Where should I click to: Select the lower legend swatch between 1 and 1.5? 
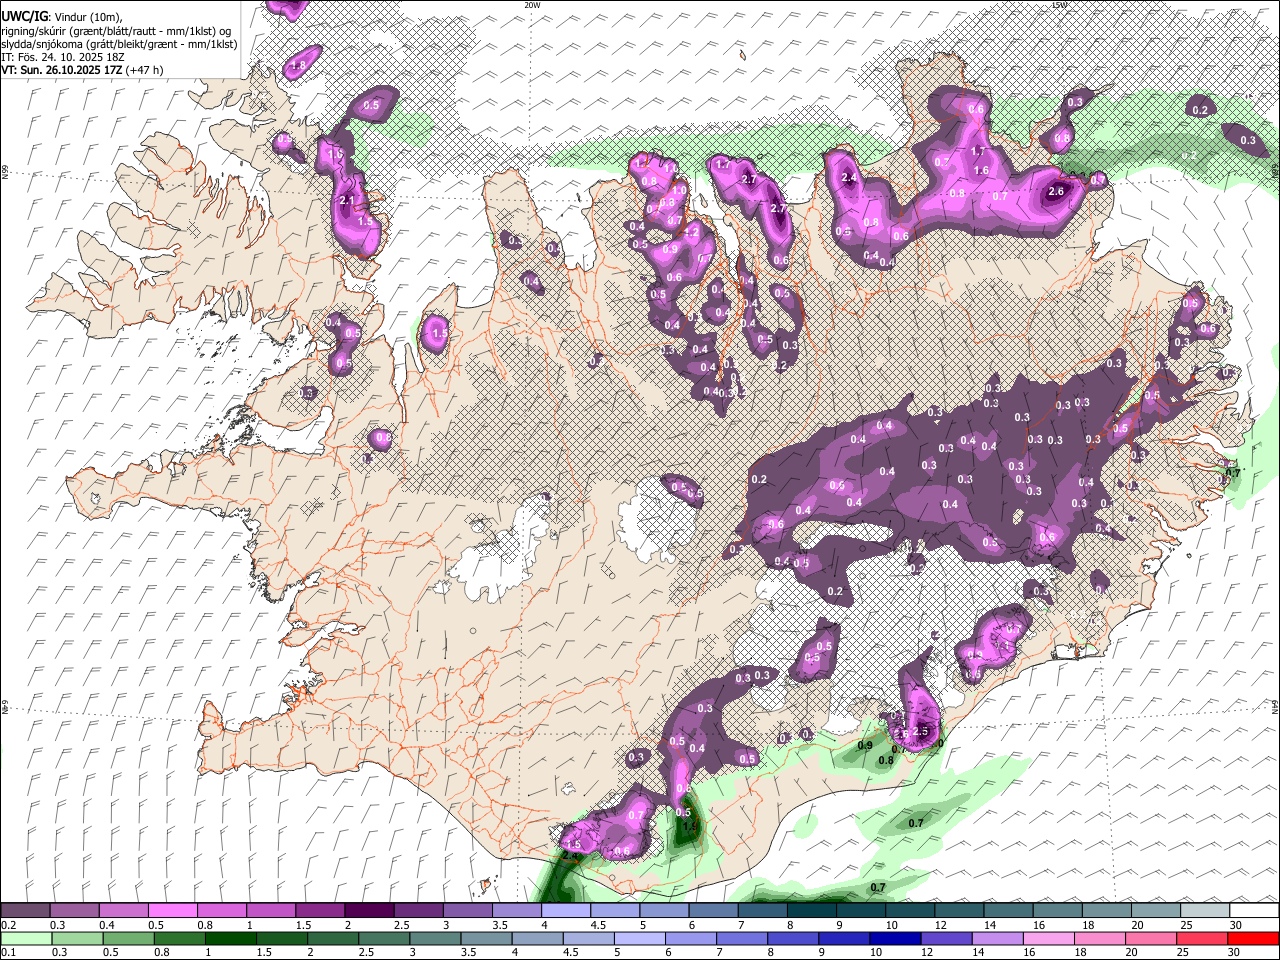point(231,938)
